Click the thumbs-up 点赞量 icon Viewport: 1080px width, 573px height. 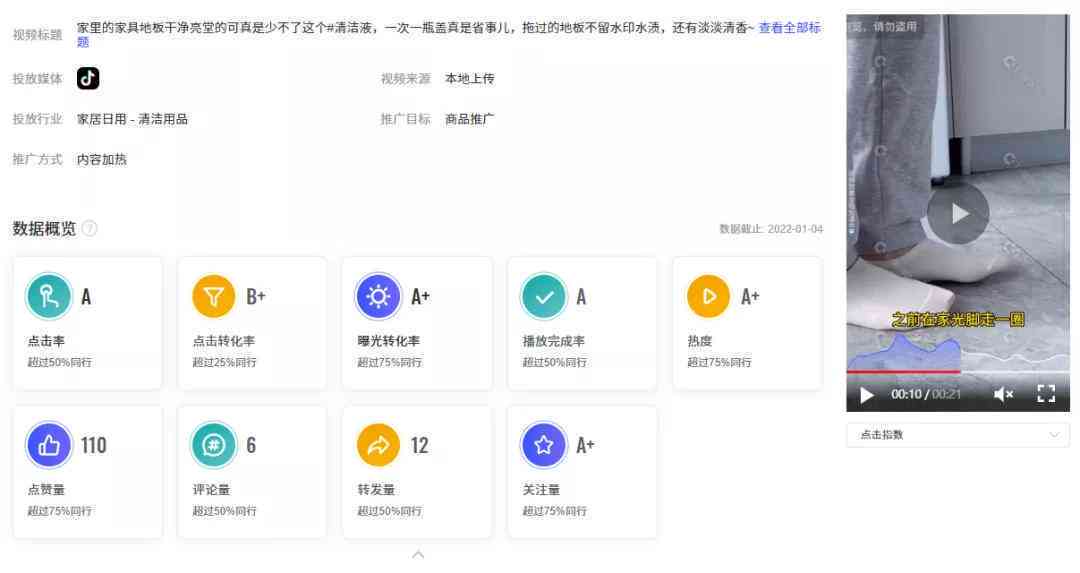tap(49, 445)
